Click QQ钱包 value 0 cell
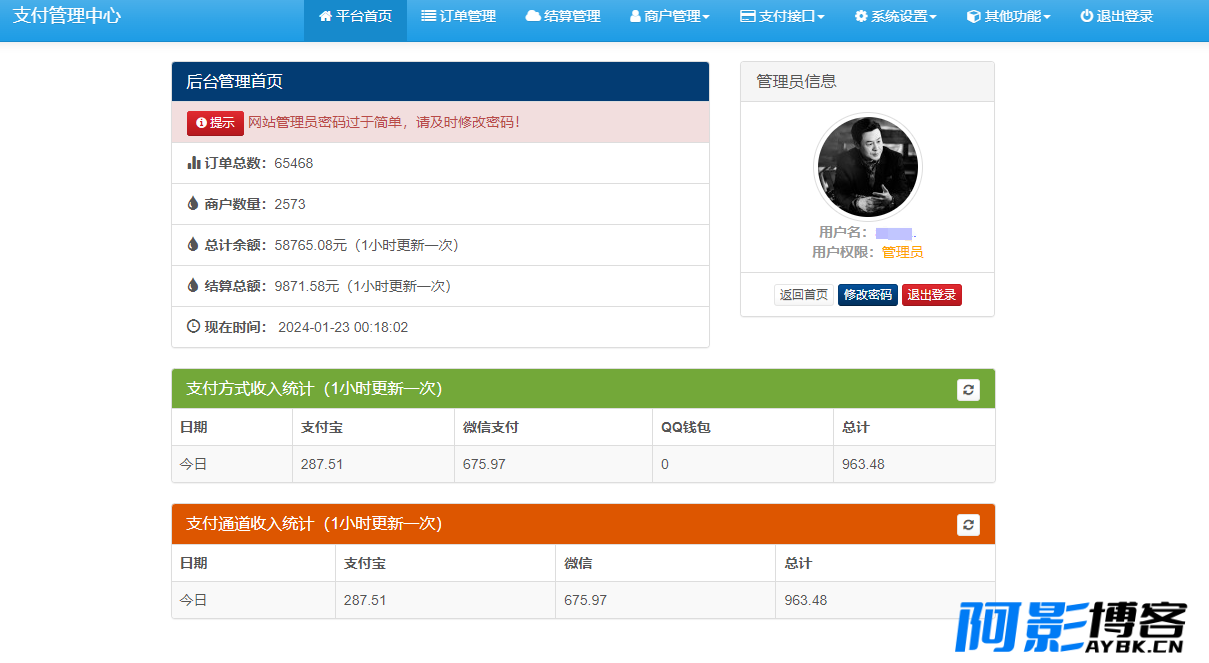The image size is (1209, 663). coord(743,464)
